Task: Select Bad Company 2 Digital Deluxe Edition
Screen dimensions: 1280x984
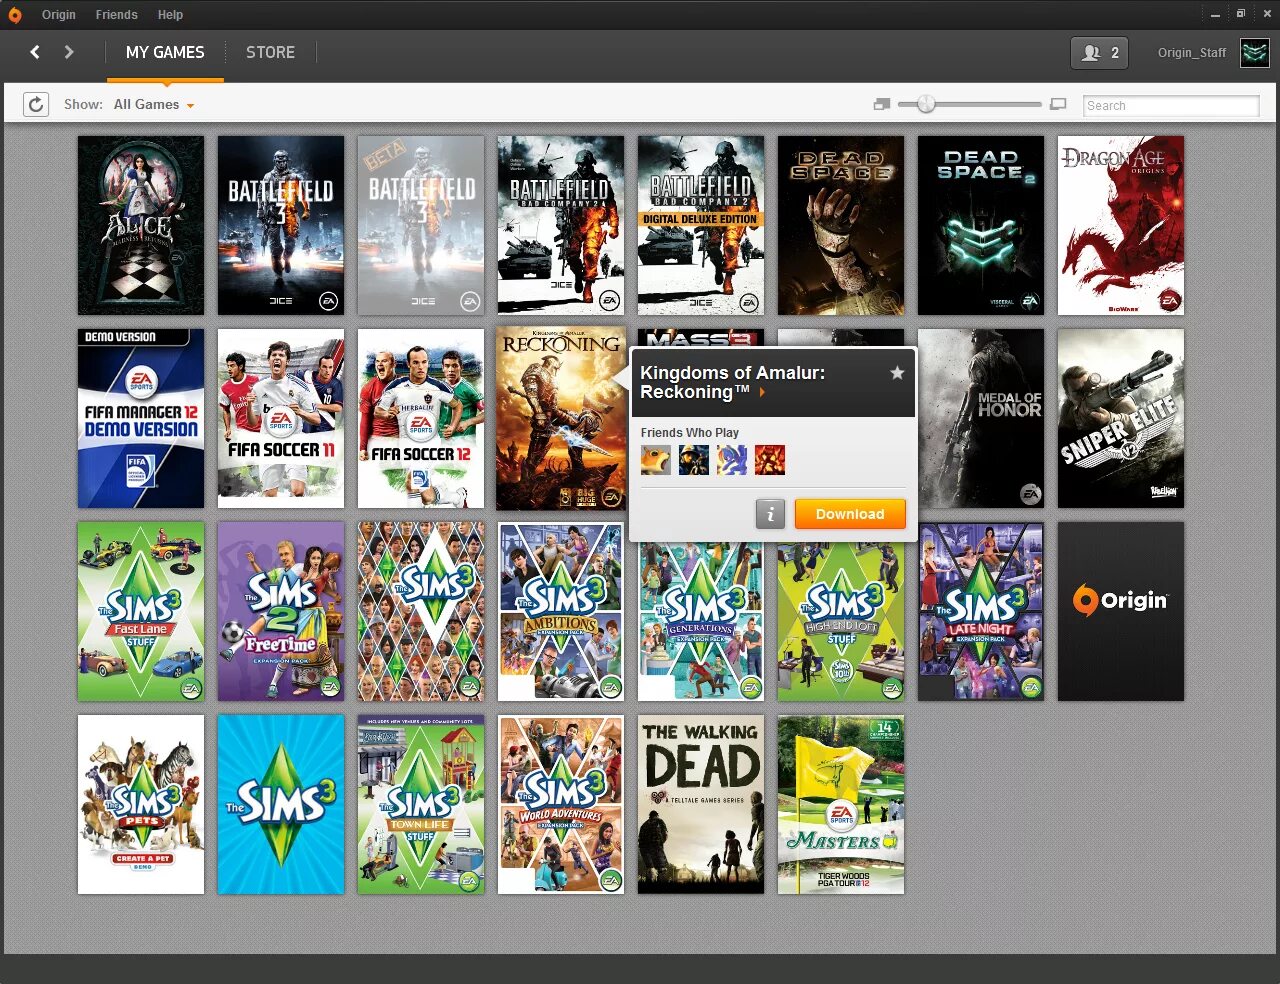Action: point(701,226)
